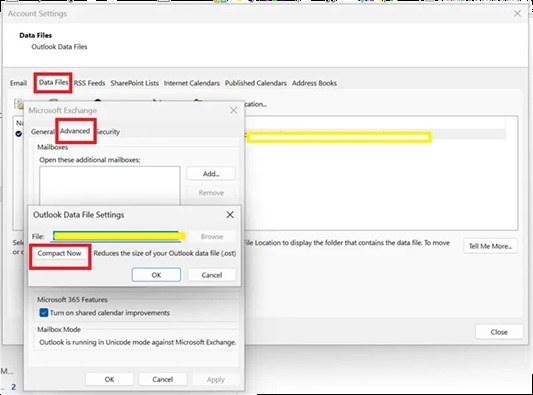533x395 pixels.
Task: Toggle Turn on shared calendar improvements checkbox
Action: click(44, 313)
